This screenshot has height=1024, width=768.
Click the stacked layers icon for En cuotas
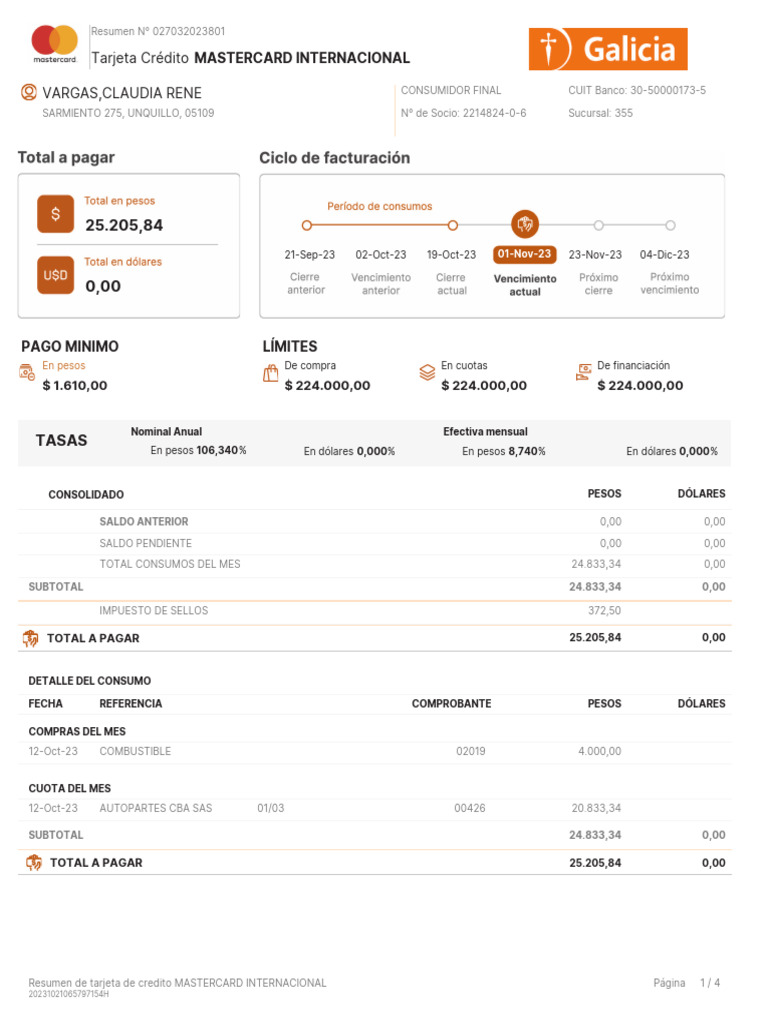click(x=427, y=373)
